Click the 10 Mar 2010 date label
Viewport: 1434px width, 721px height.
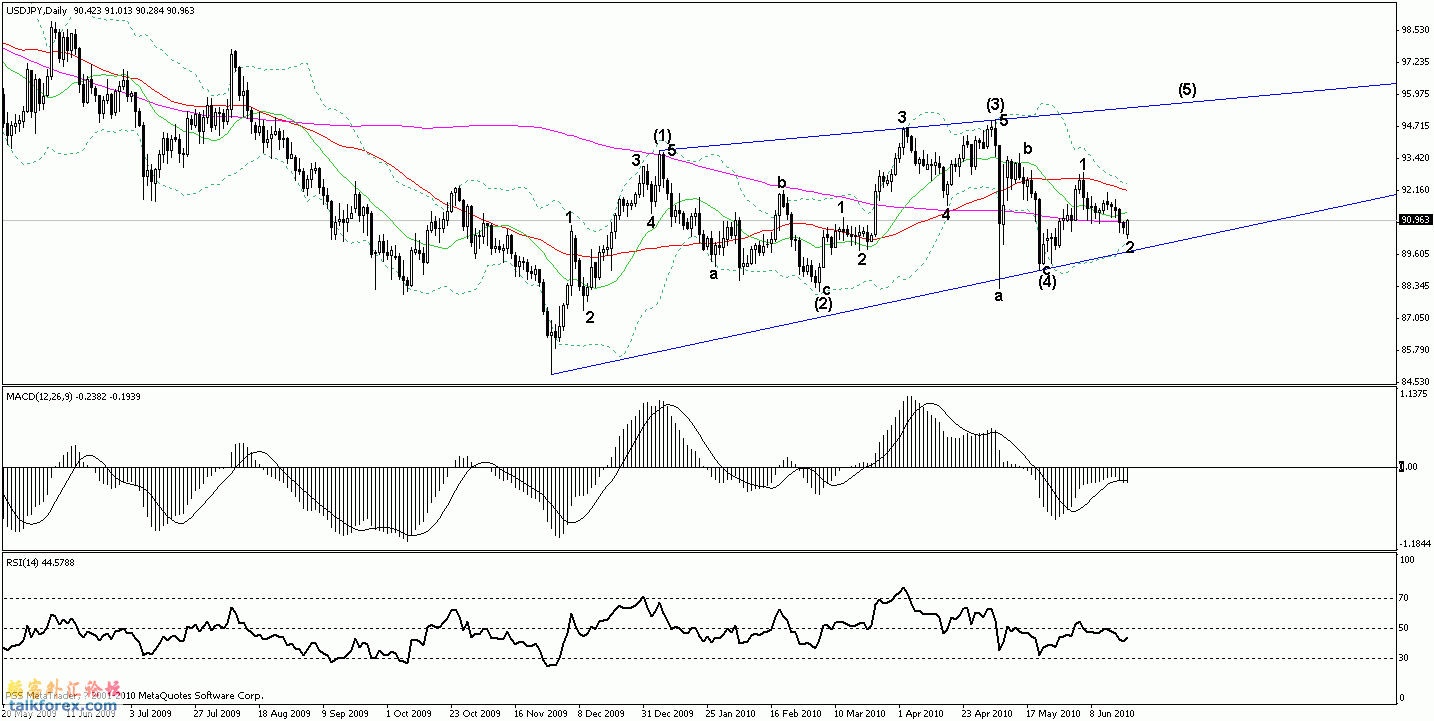coord(860,714)
